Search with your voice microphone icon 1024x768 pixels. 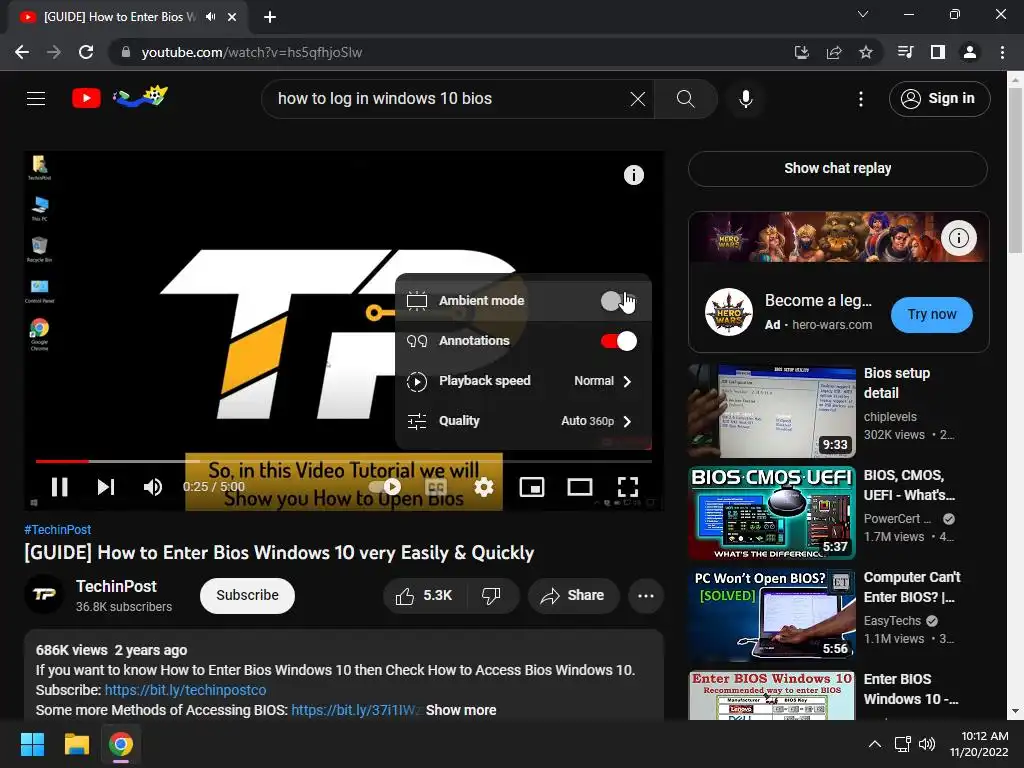[746, 99]
